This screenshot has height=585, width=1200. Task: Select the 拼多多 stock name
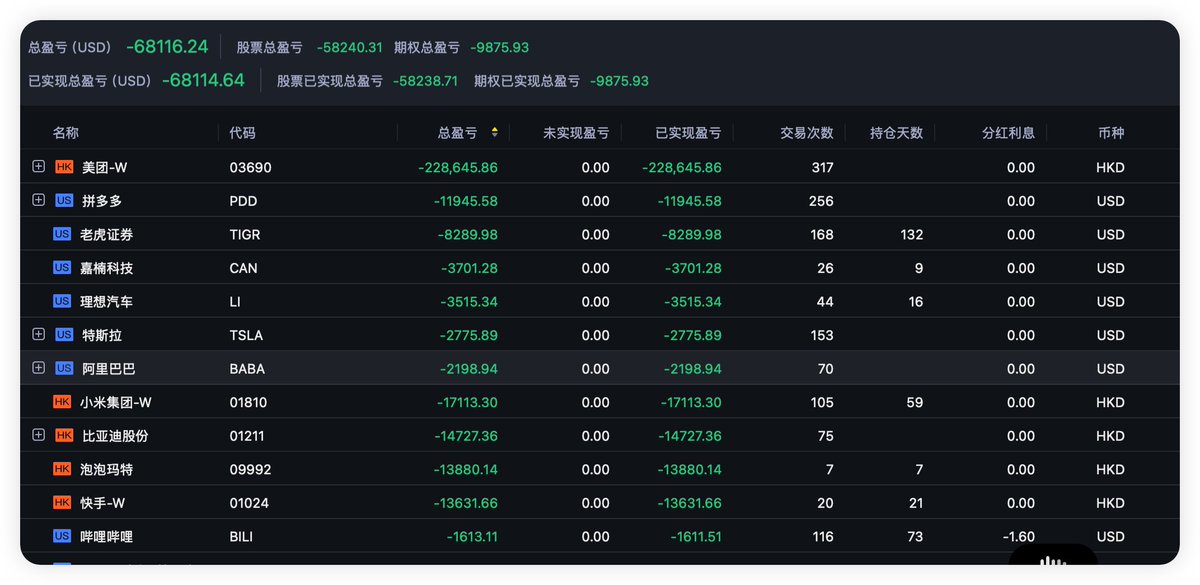point(102,201)
